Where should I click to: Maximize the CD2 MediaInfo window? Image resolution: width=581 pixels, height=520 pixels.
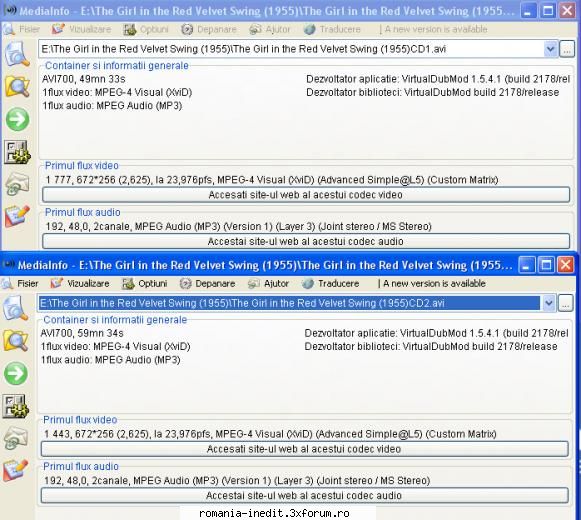tap(546, 265)
